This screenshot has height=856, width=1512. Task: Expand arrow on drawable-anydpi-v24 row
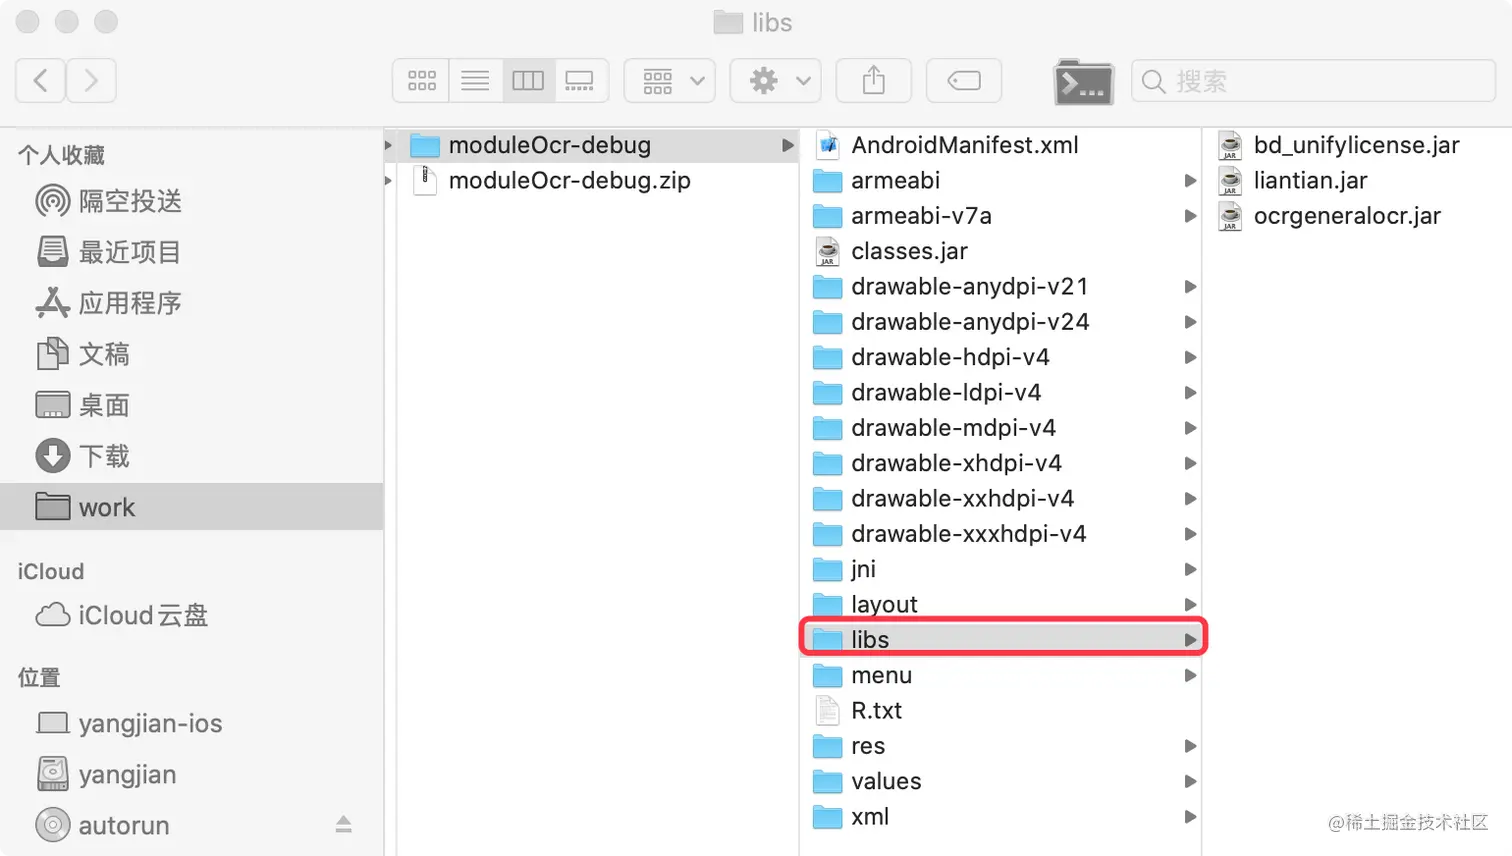1190,322
